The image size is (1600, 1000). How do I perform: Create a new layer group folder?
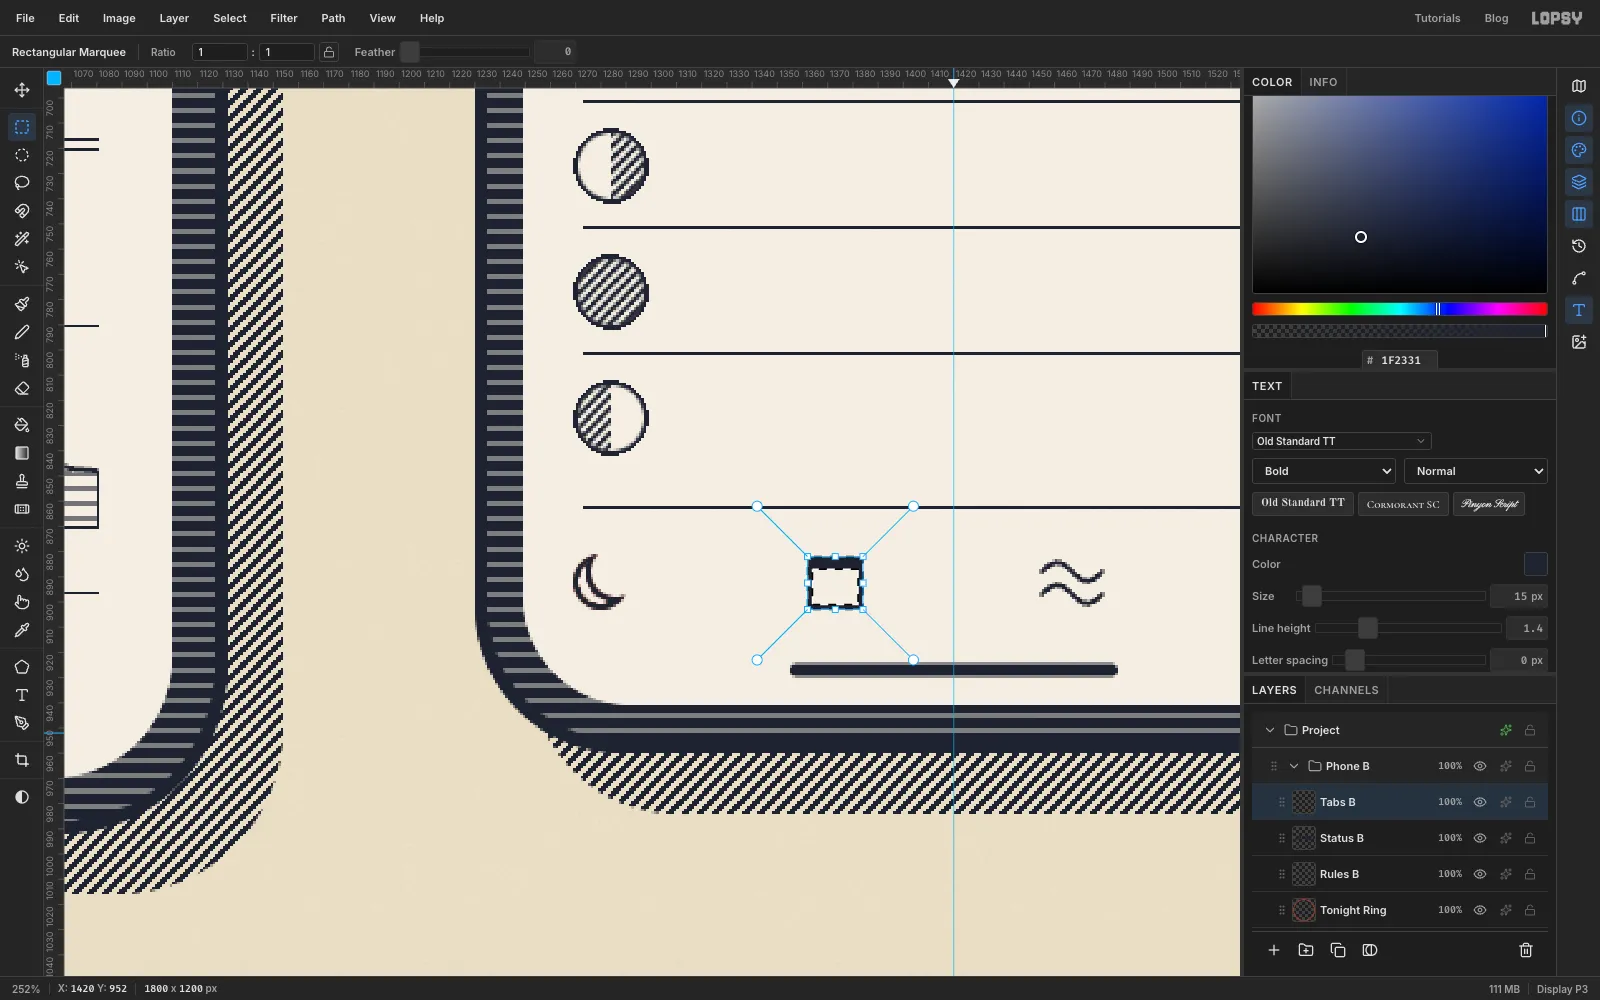(1306, 950)
